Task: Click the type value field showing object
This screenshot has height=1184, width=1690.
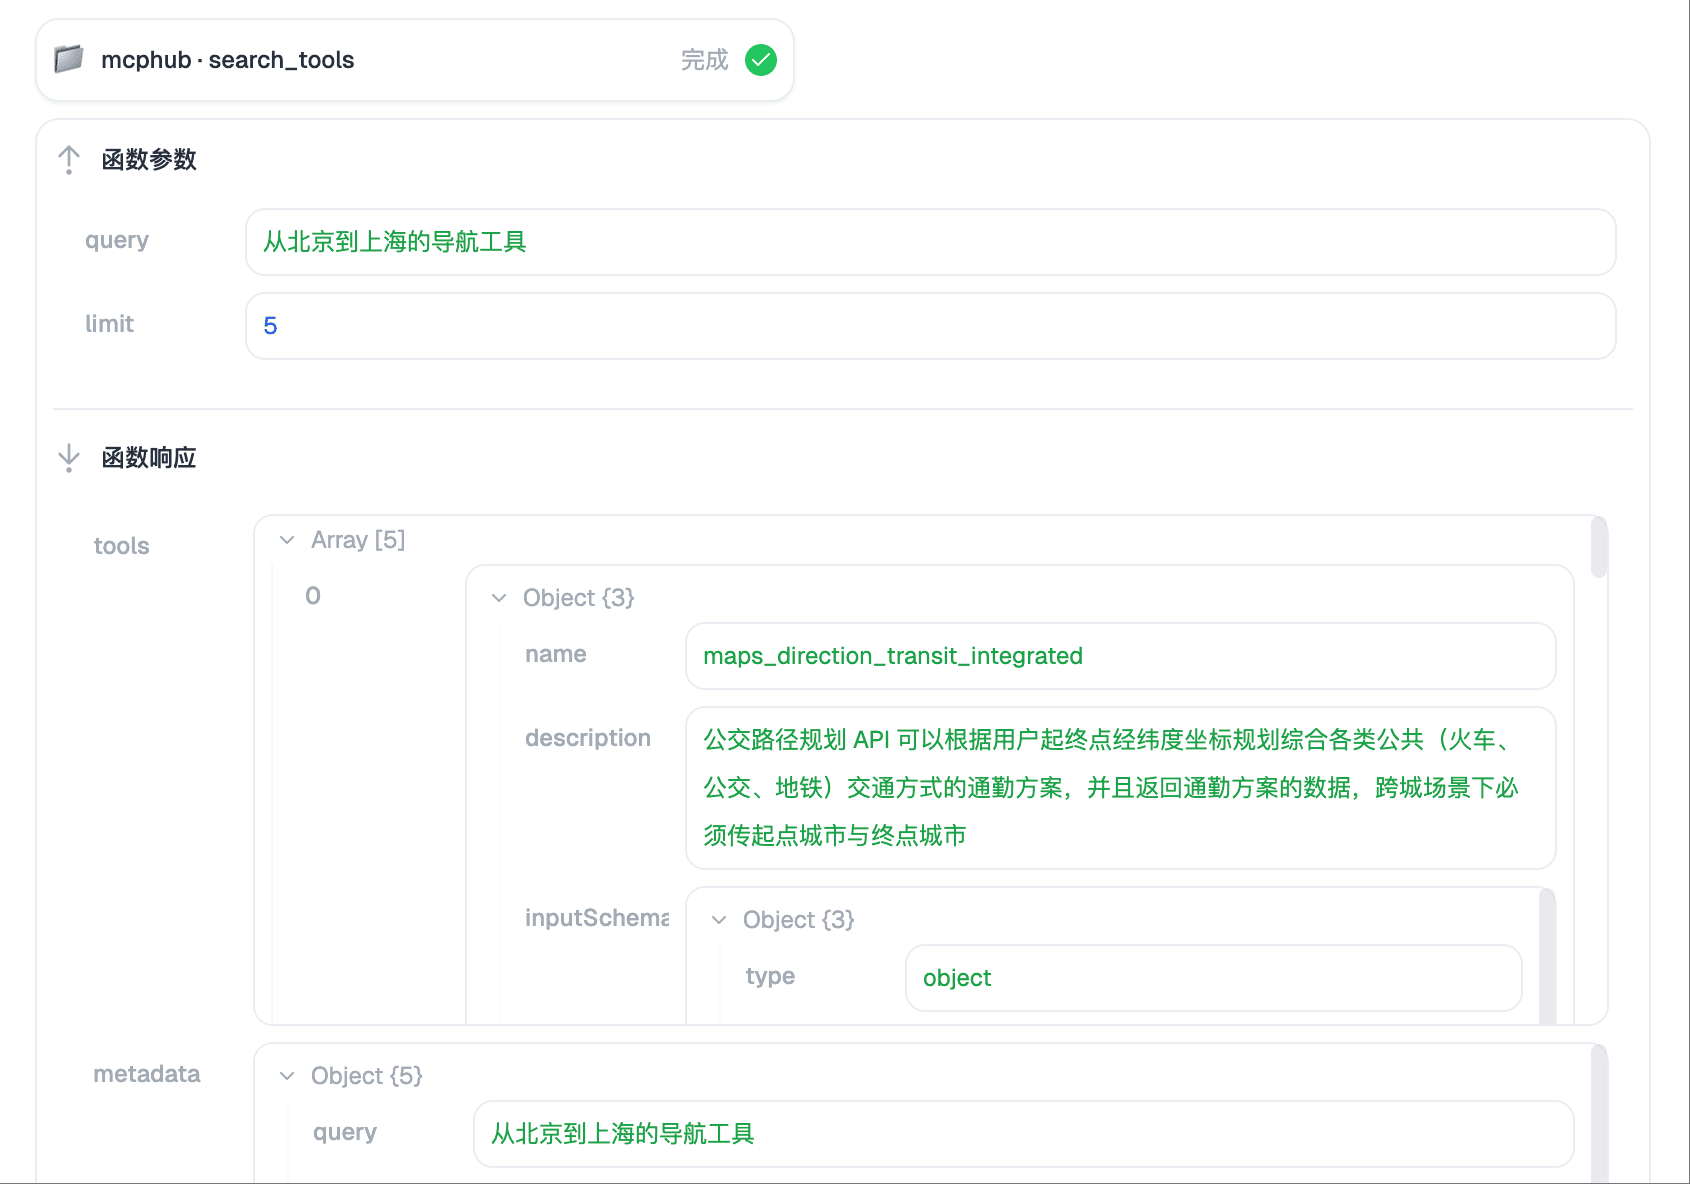Action: (x=1212, y=978)
